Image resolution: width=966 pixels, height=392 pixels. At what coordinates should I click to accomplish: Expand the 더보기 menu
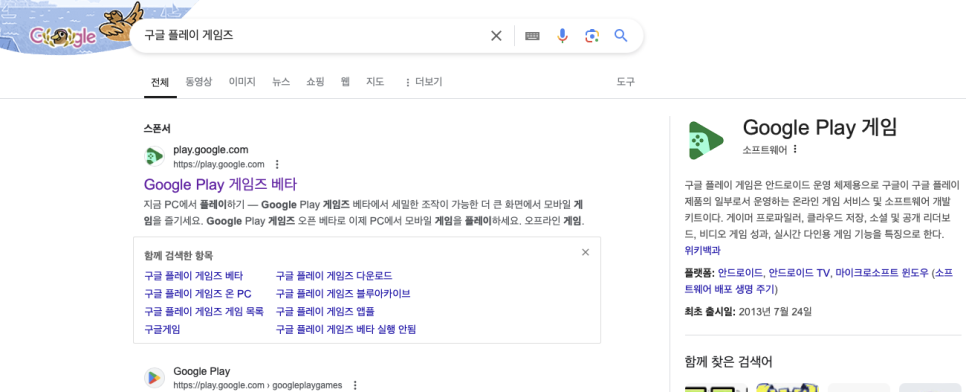tap(423, 82)
